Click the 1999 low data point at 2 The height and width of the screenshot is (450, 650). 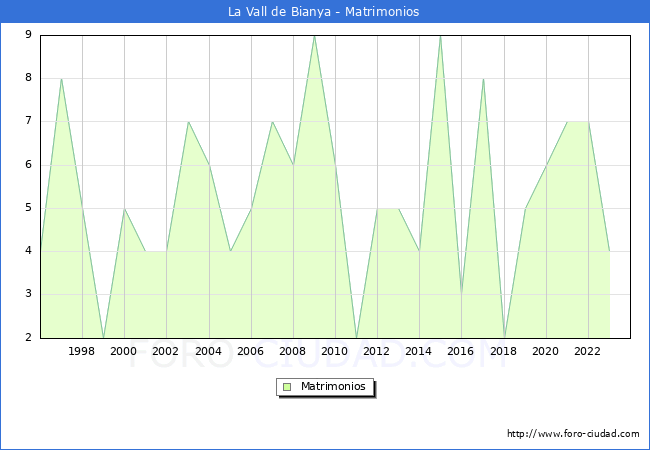(103, 338)
